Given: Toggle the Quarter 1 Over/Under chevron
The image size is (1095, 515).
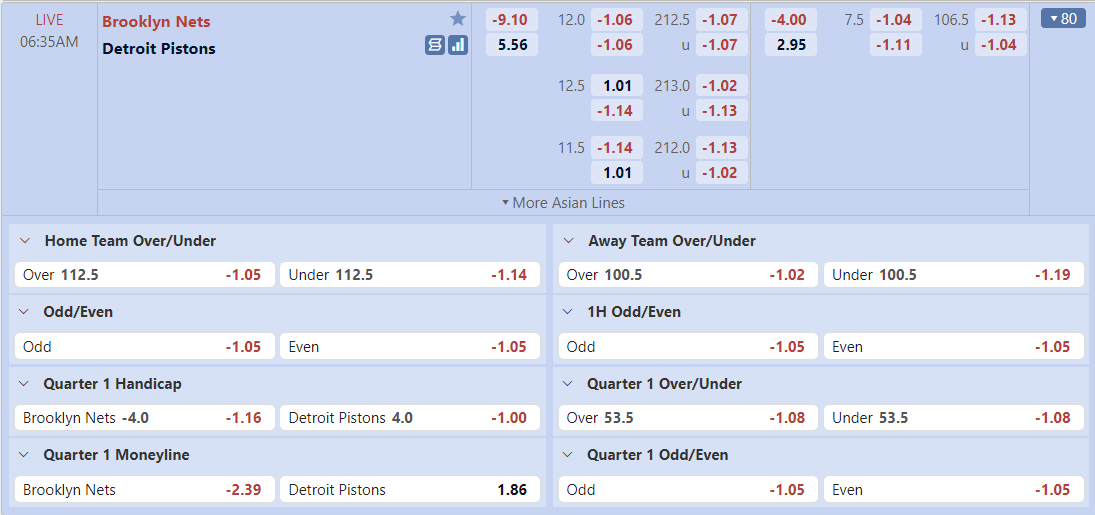Looking at the screenshot, I should point(569,384).
